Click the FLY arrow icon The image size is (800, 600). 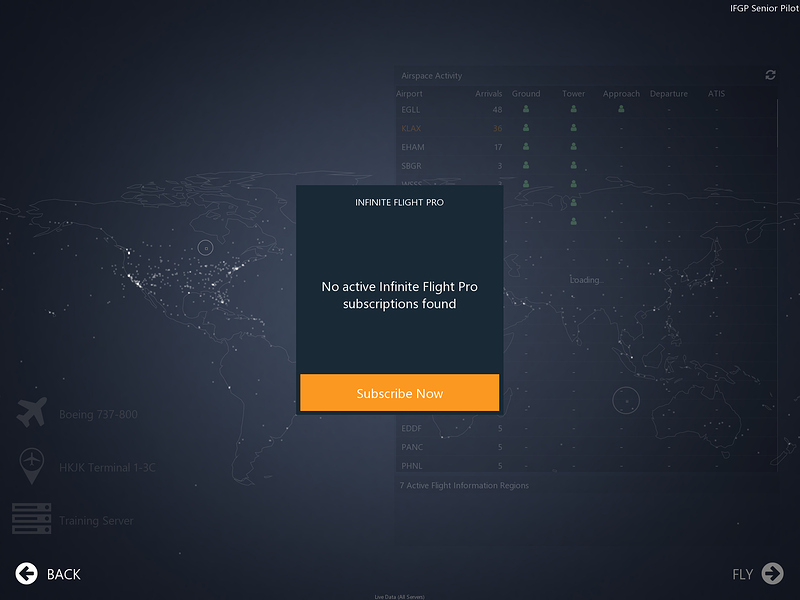point(772,573)
